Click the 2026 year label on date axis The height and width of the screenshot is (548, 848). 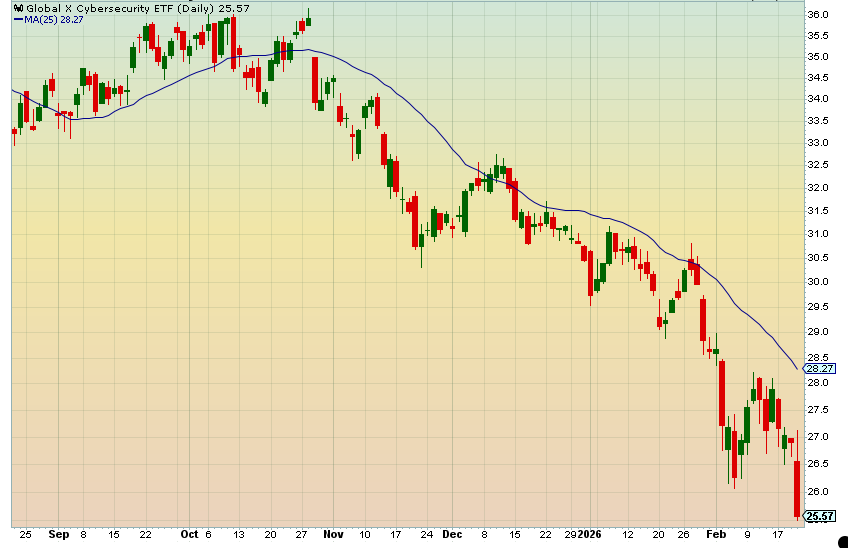589,534
